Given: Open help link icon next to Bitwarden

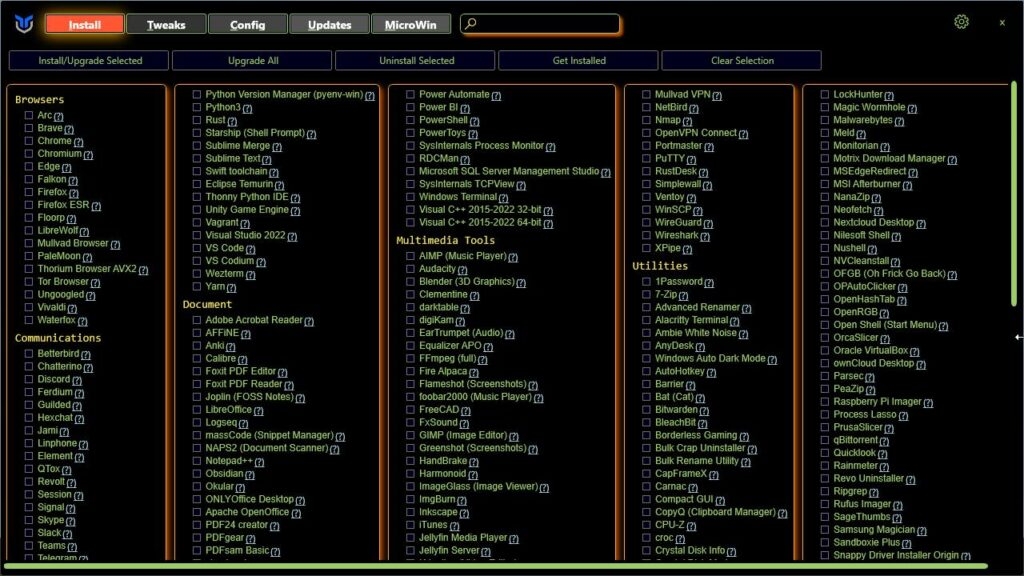Looking at the screenshot, I should 705,411.
